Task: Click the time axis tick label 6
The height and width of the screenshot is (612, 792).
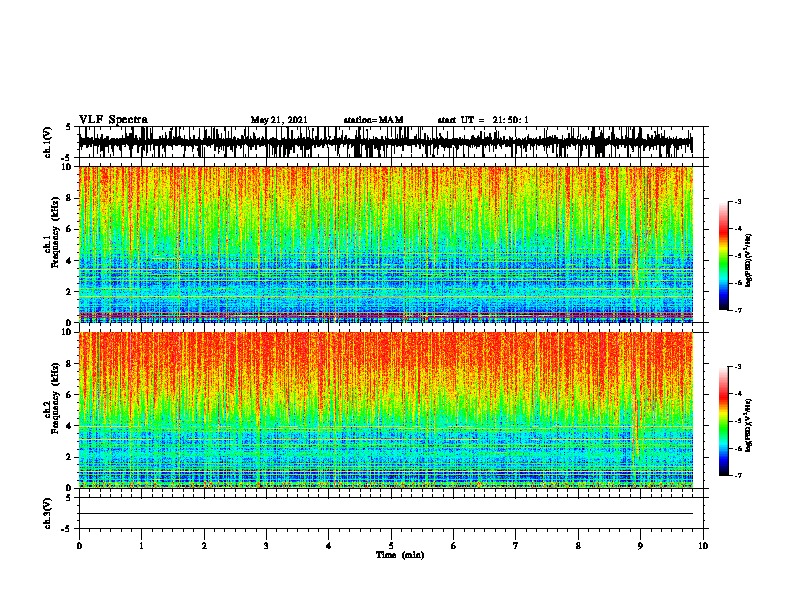Action: (x=454, y=545)
